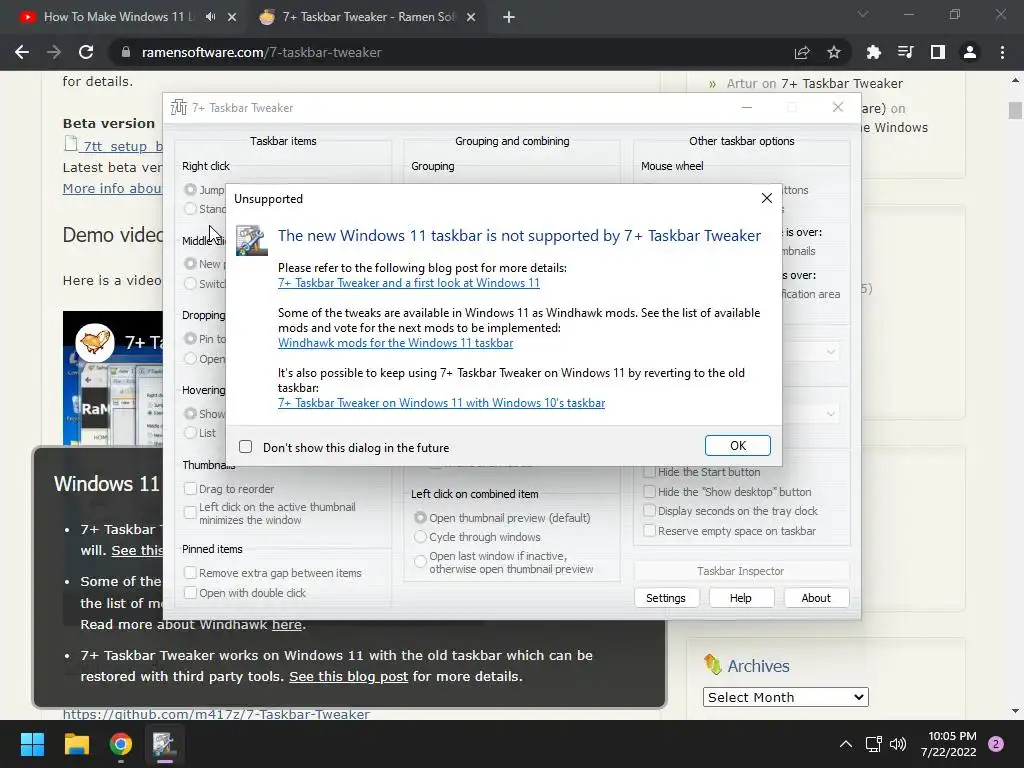Toggle the Chrome side panel icon
The width and height of the screenshot is (1024, 768).
[x=938, y=52]
